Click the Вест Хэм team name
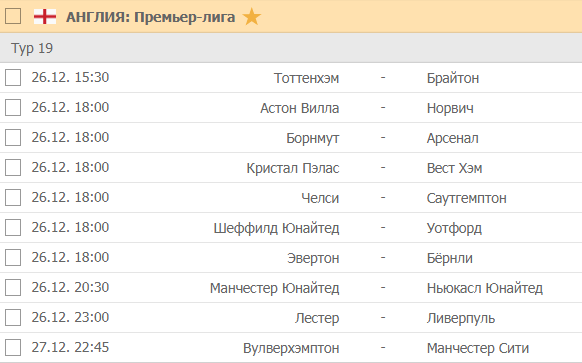The width and height of the screenshot is (582, 363). [x=454, y=168]
